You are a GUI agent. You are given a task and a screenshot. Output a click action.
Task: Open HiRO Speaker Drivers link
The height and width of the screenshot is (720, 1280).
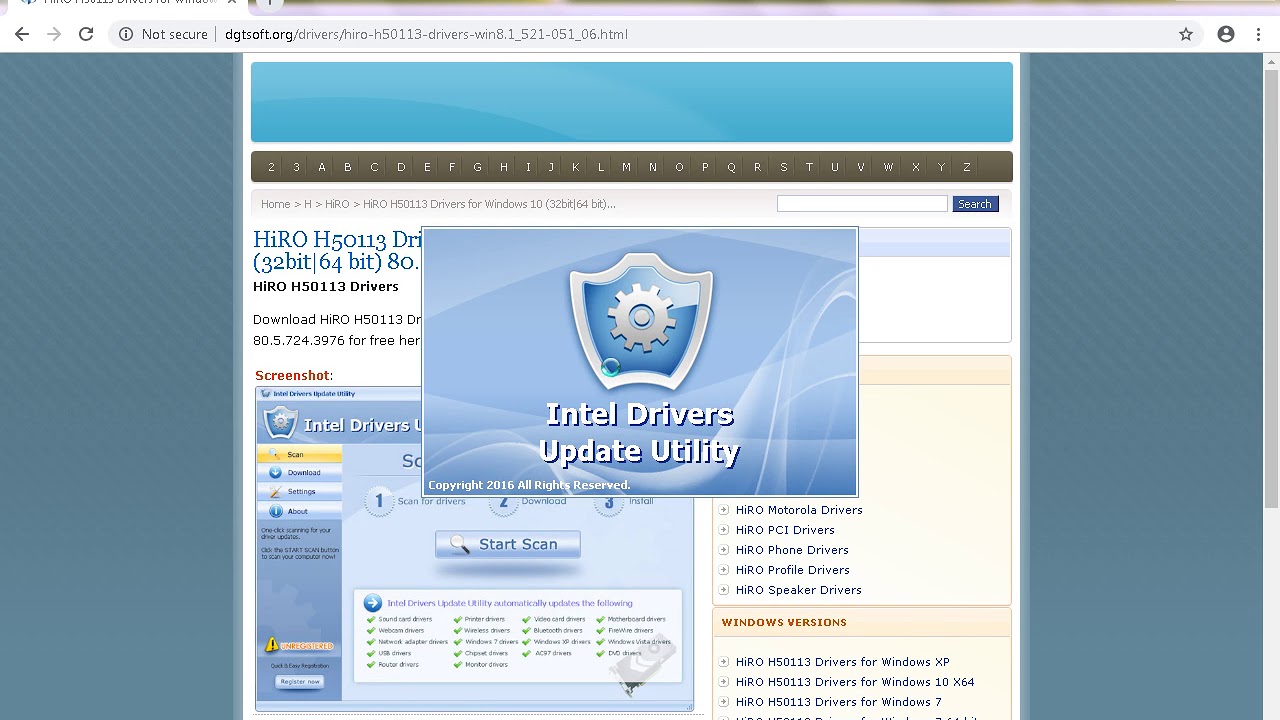[x=799, y=590]
